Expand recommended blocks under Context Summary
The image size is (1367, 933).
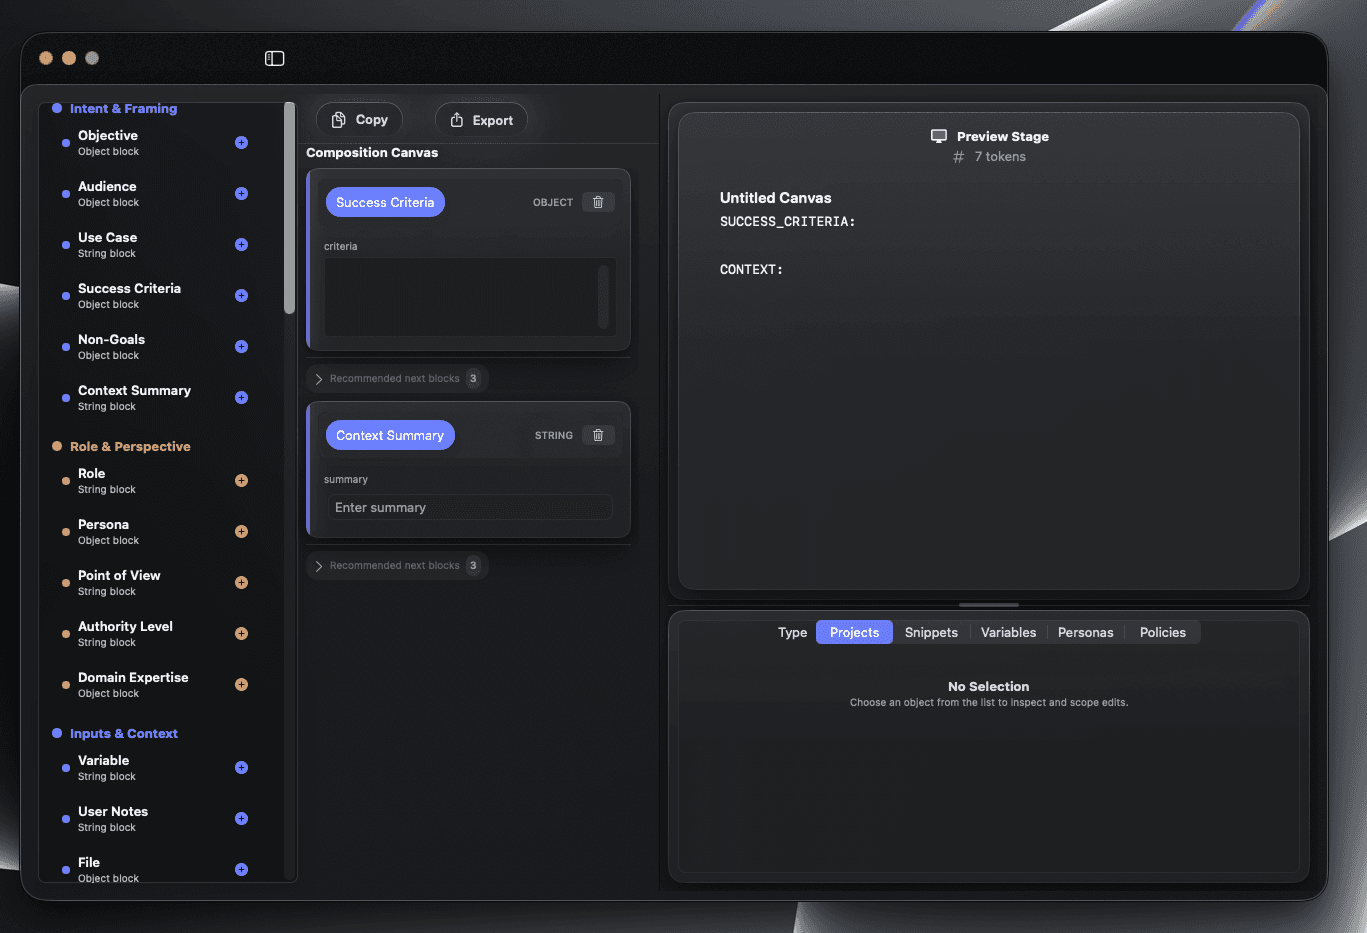397,566
